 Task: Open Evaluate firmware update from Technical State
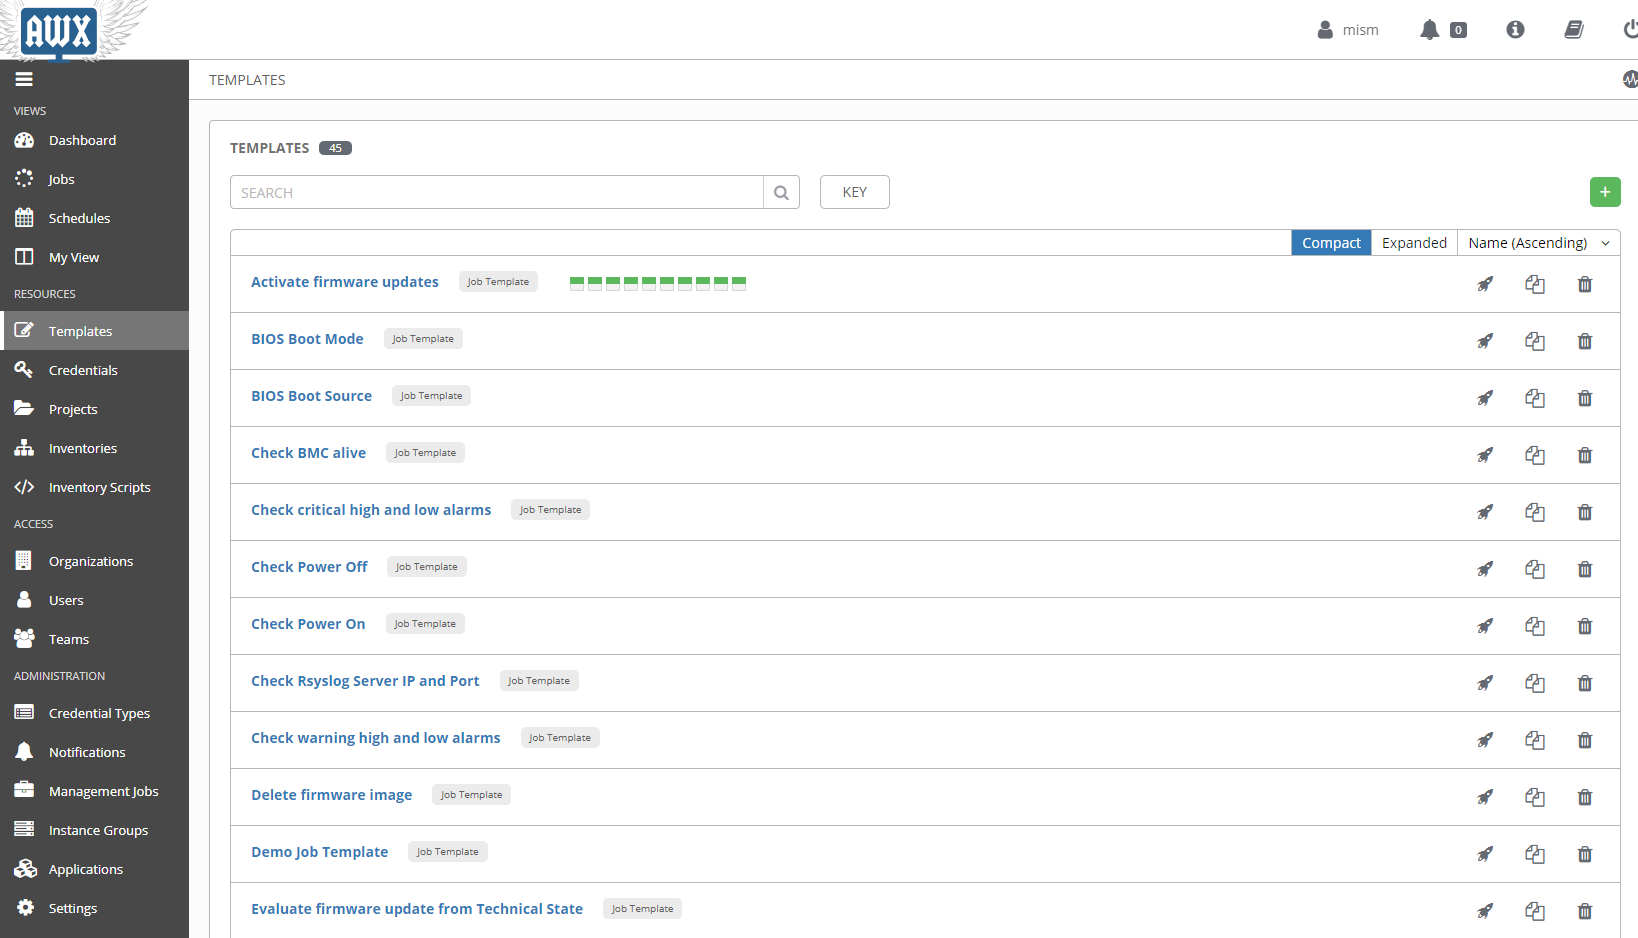pyautogui.click(x=417, y=909)
